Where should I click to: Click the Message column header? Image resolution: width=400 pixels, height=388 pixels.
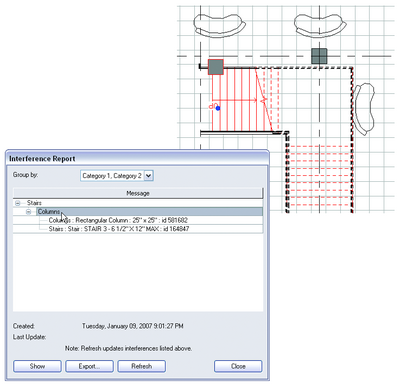click(x=138, y=193)
